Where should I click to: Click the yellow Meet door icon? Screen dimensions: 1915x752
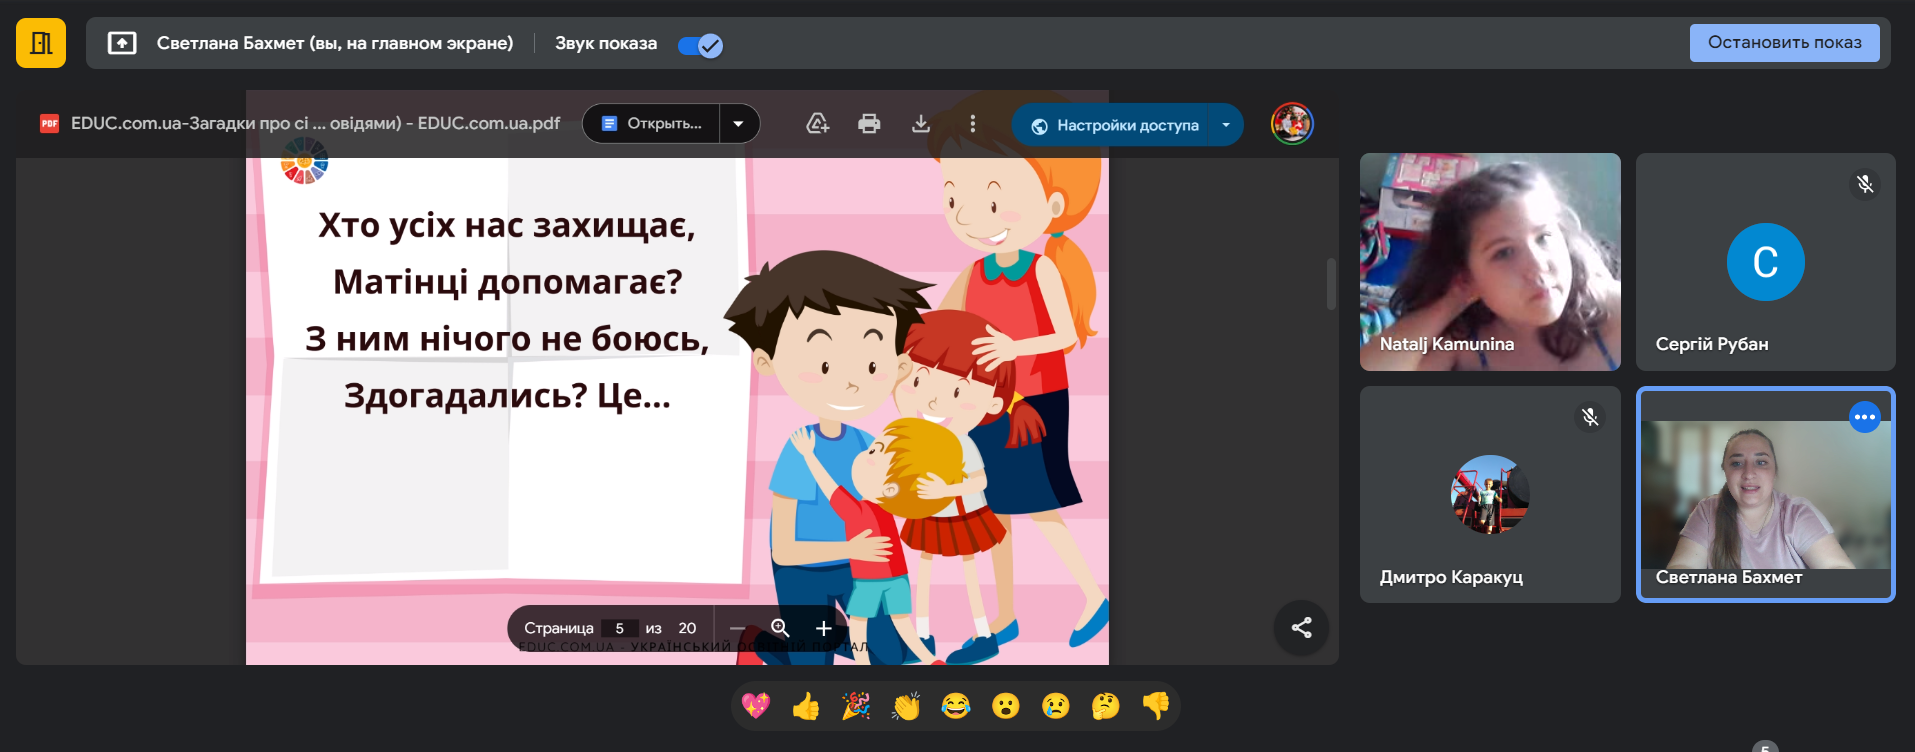[x=41, y=43]
